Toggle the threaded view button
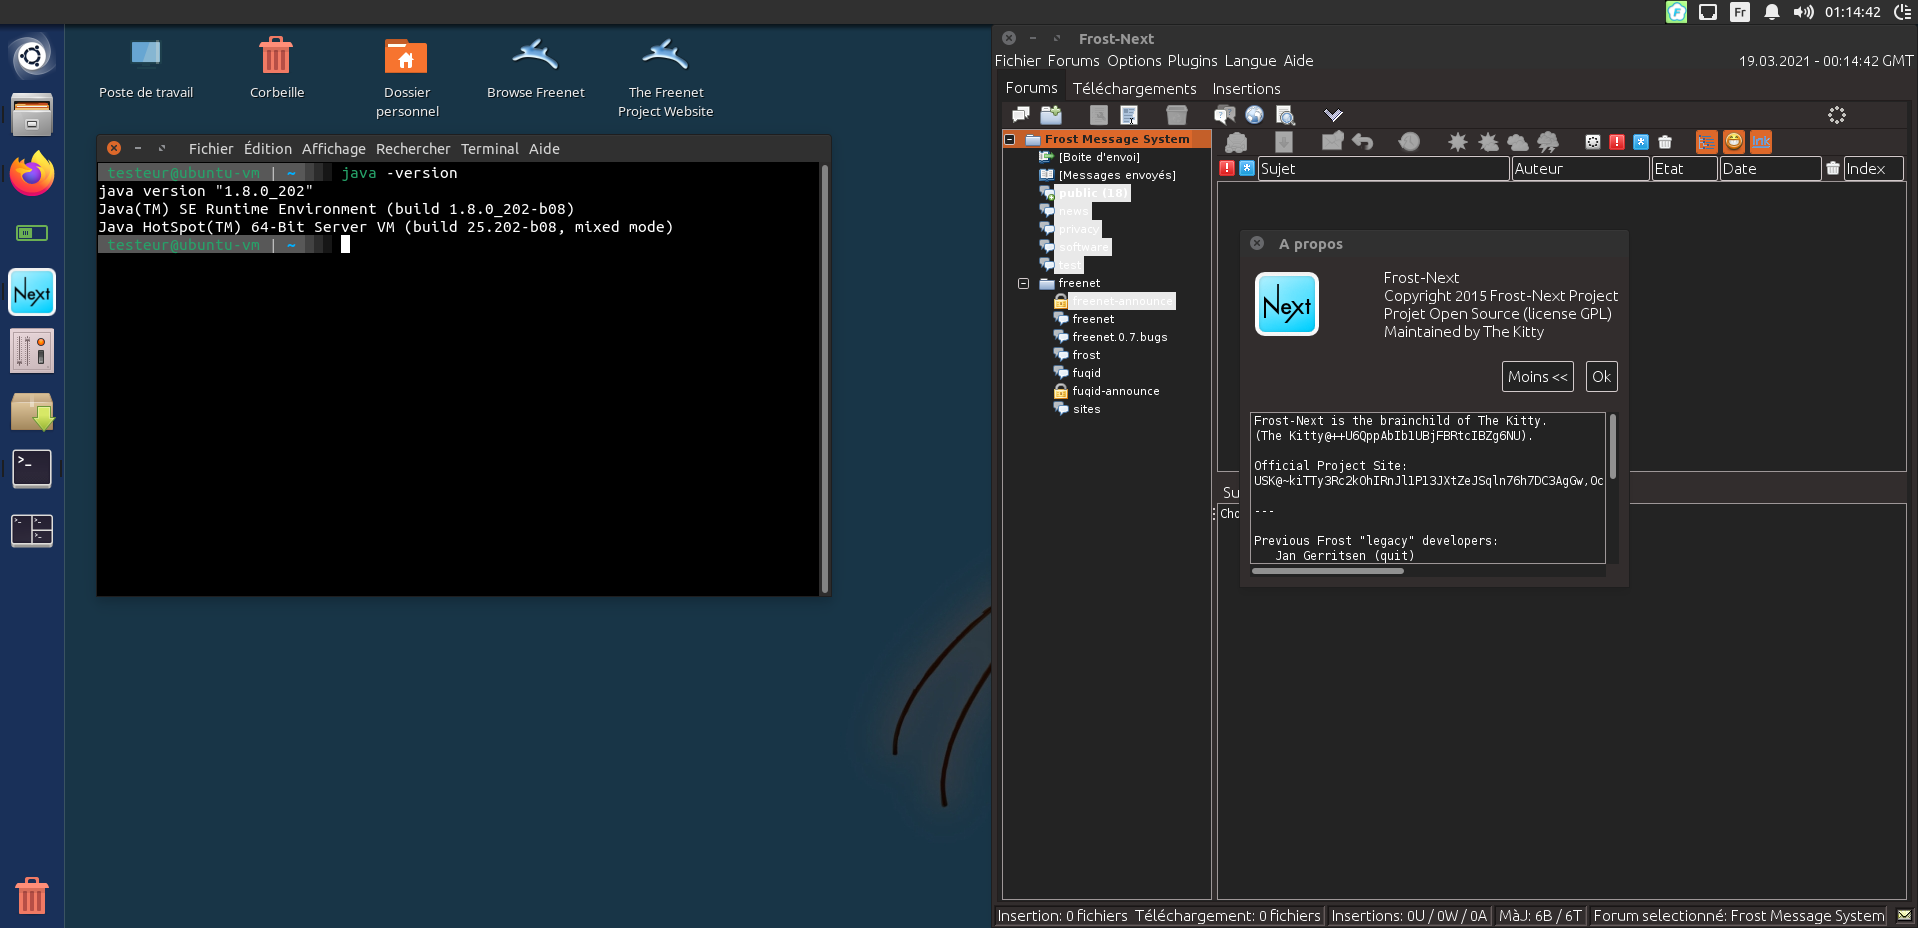The height and width of the screenshot is (928, 1918). [x=1706, y=142]
